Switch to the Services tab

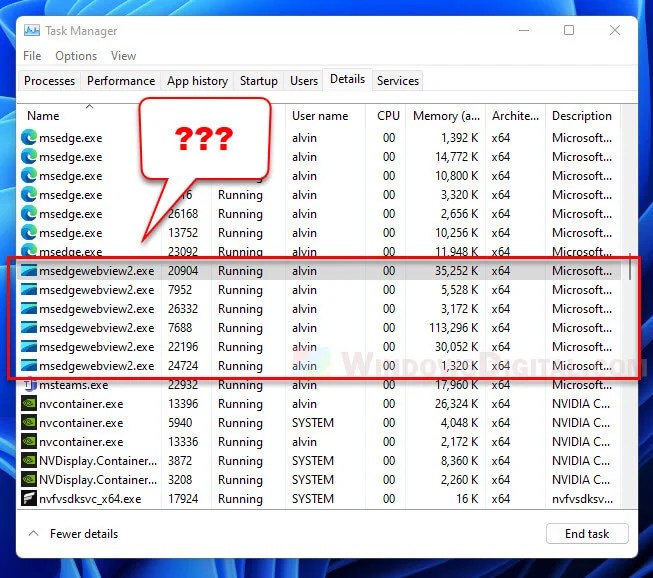398,81
